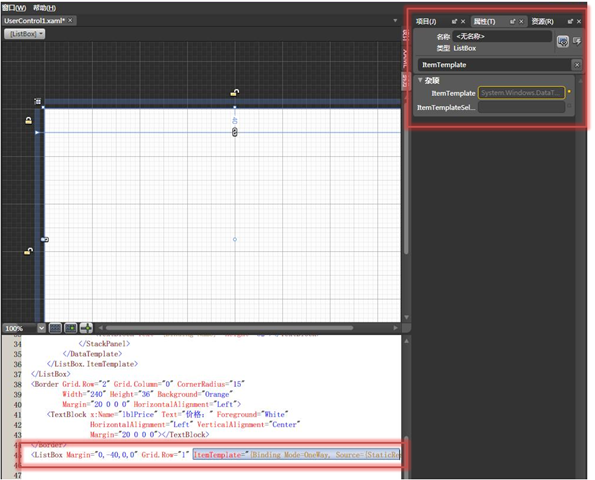595x480 pixels.
Task: Click the artboard horizontal scrollbar thumb
Action: [229, 328]
